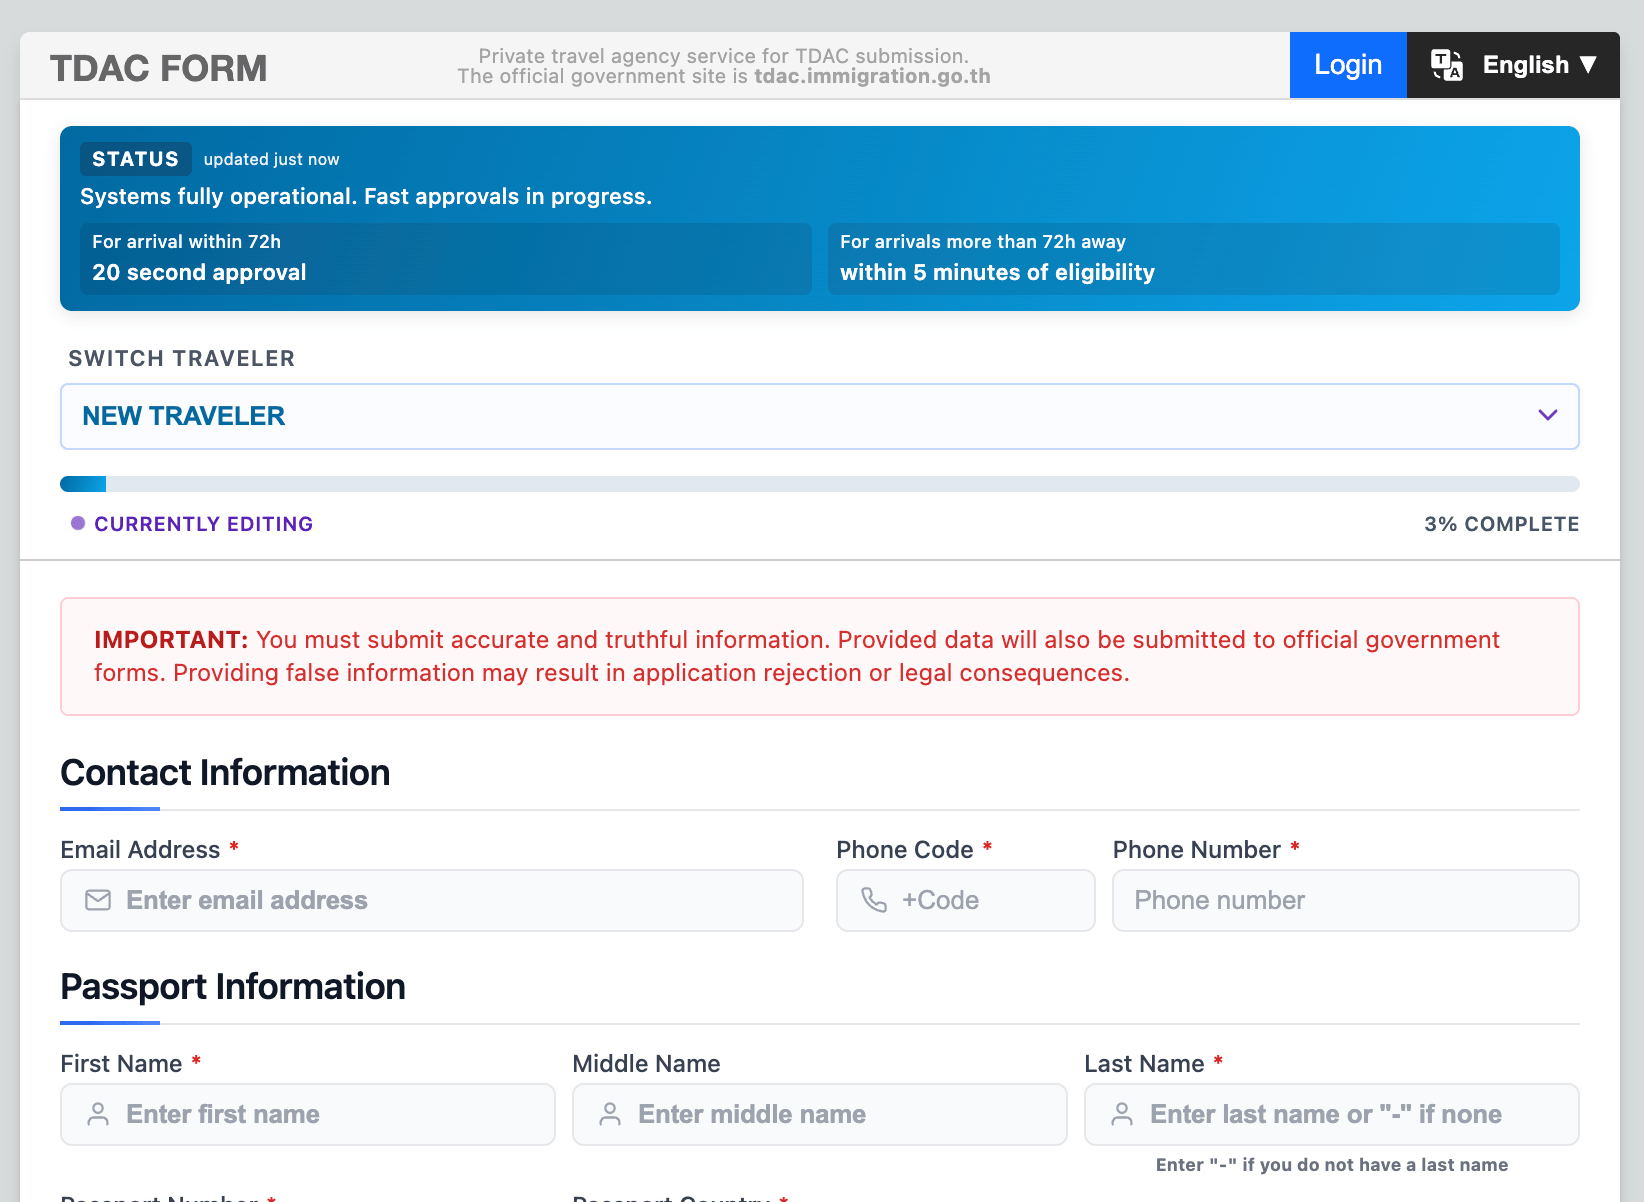Click the TDAC FORM title logo

158,68
